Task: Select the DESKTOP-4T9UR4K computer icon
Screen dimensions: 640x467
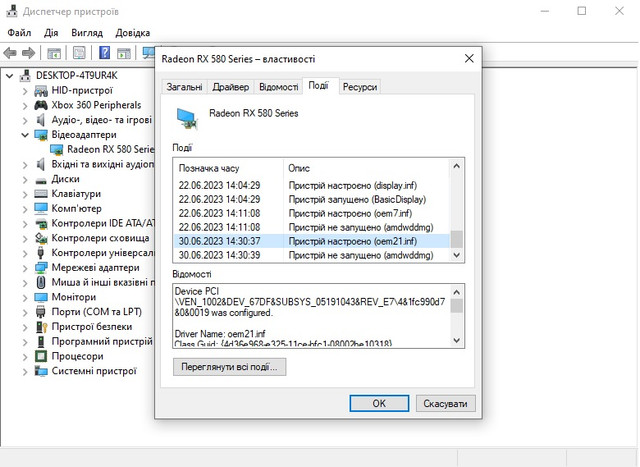Action: (26, 76)
